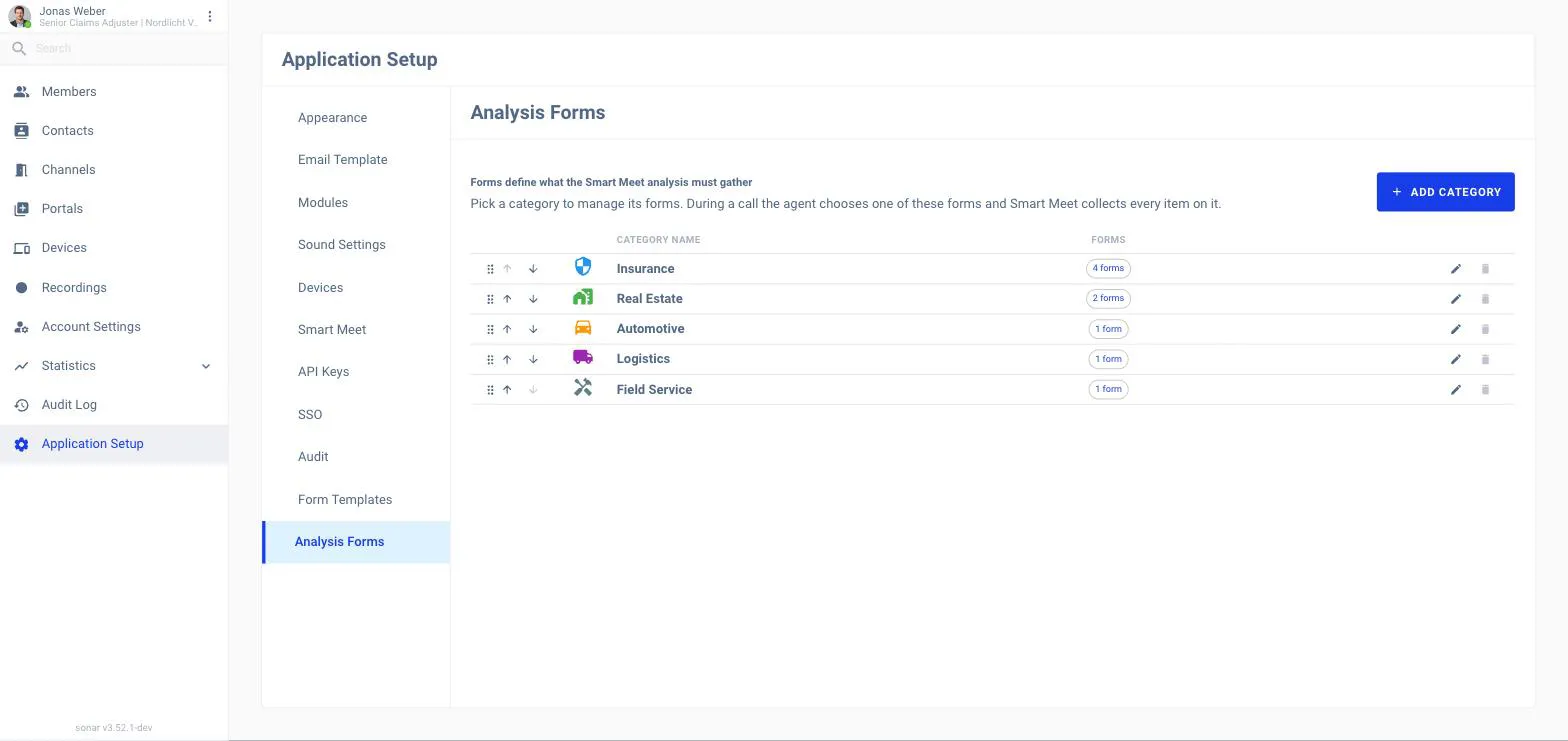Viewport: 1568px width, 741px height.
Task: Delete the Real Estate category
Action: tap(1485, 299)
